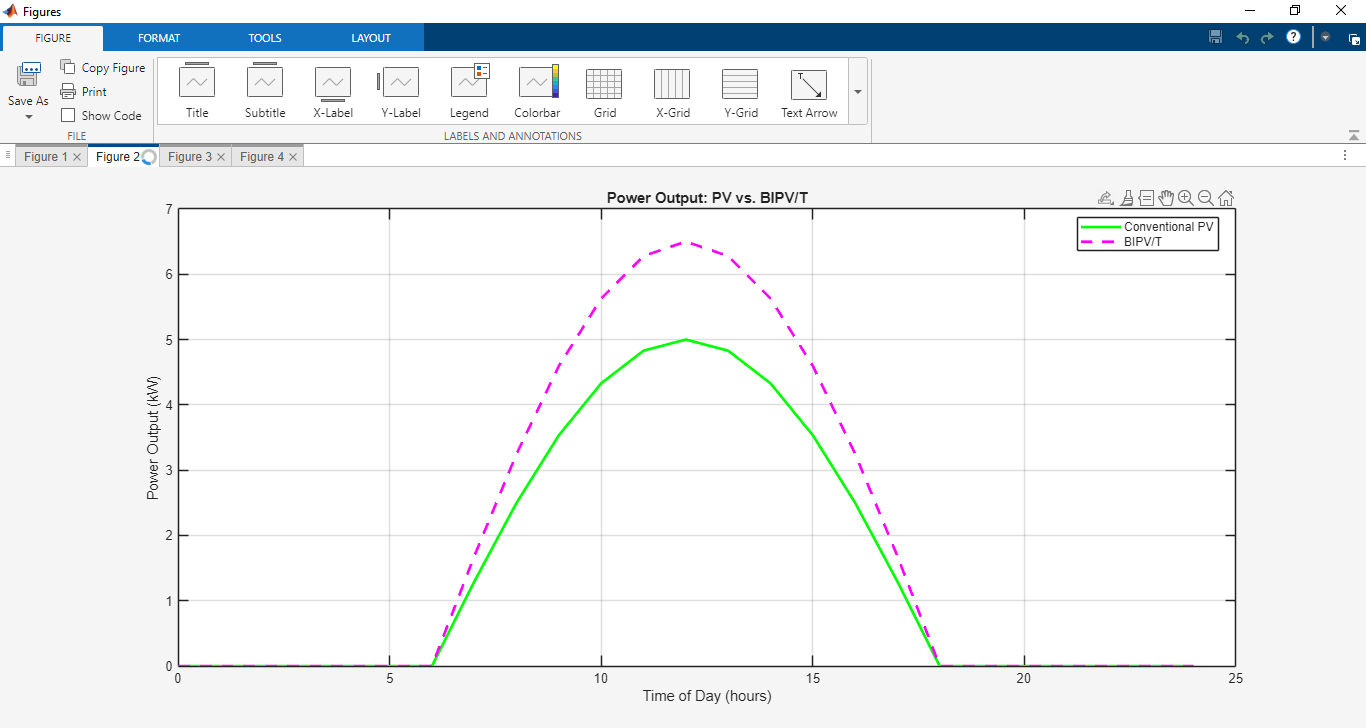Collapse the toolstrip ribbon
Image resolution: width=1366 pixels, height=728 pixels.
pyautogui.click(x=1354, y=135)
